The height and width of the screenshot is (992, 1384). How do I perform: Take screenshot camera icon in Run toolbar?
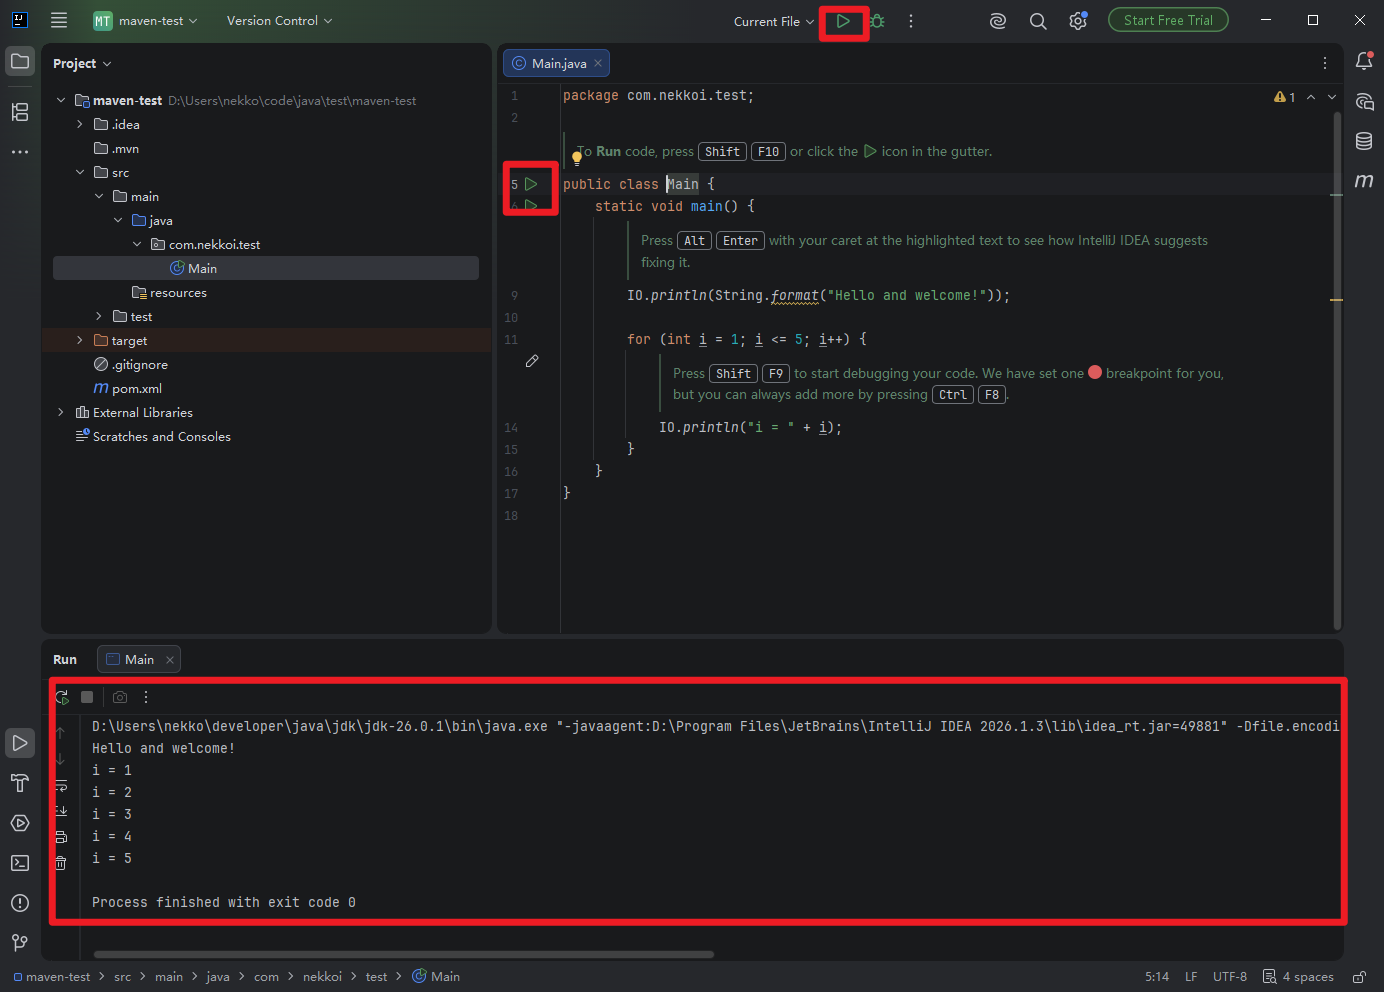pos(120,697)
